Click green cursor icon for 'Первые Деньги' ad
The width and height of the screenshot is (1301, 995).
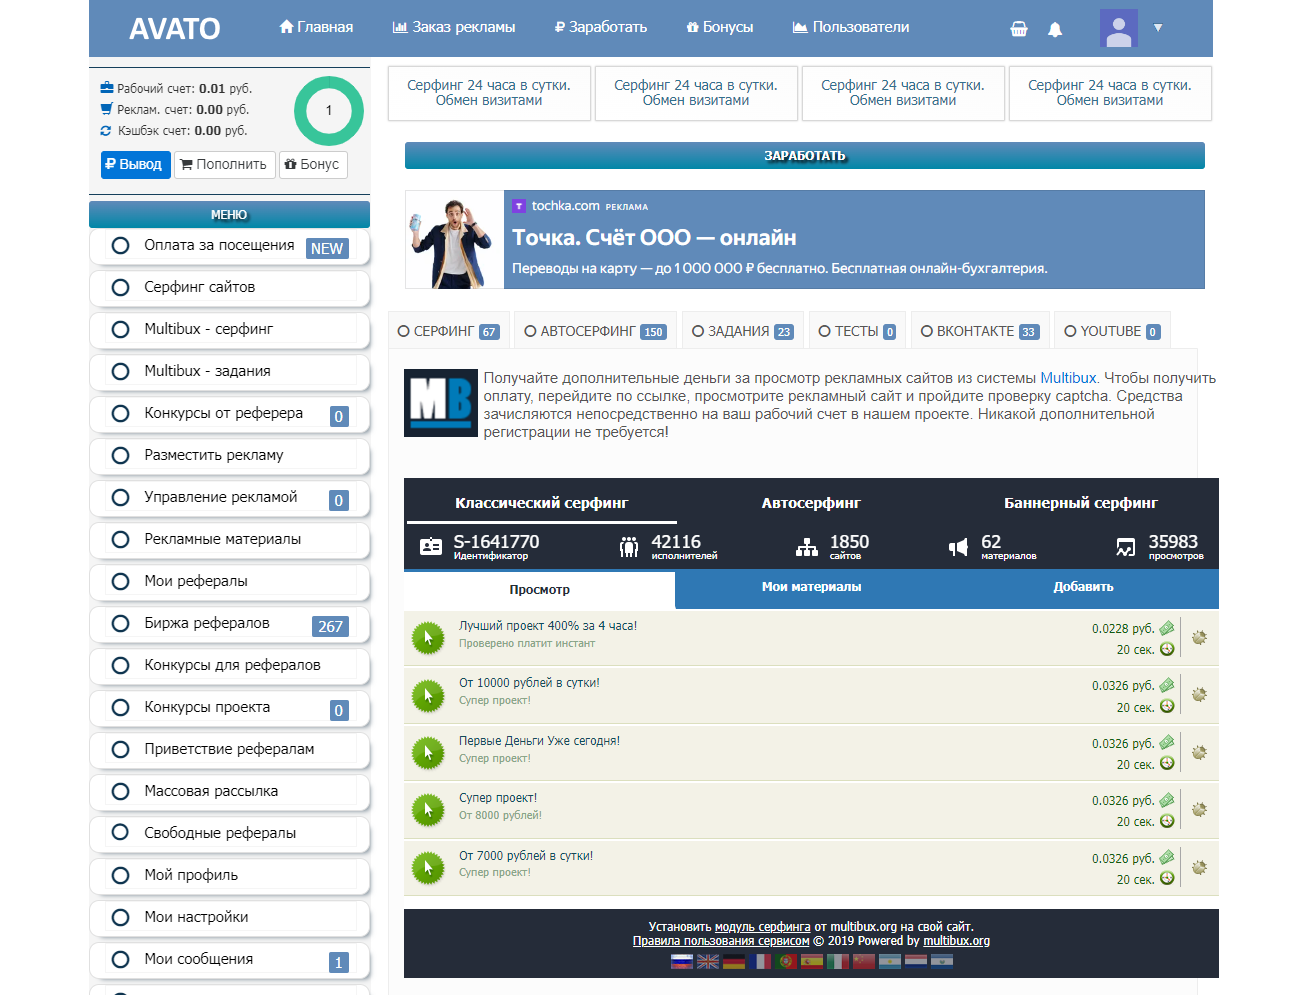coord(428,752)
